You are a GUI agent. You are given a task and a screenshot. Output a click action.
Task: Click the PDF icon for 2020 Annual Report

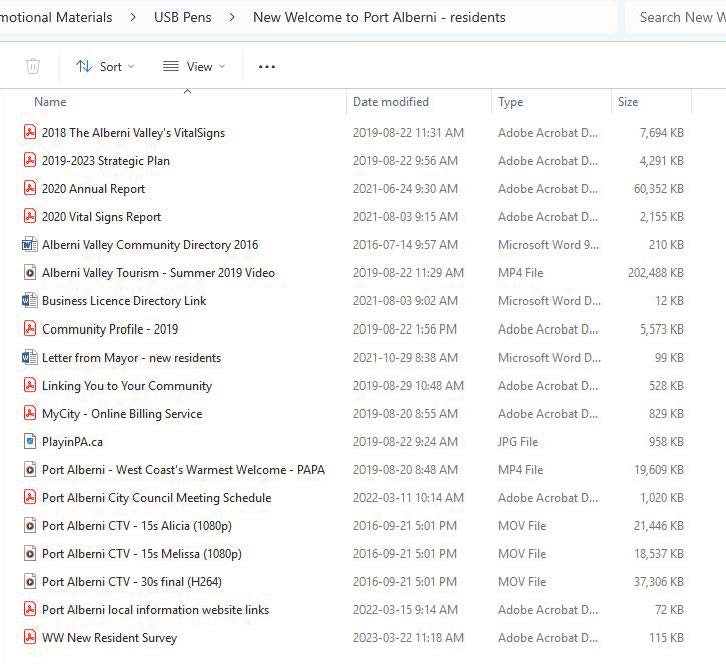coord(30,189)
